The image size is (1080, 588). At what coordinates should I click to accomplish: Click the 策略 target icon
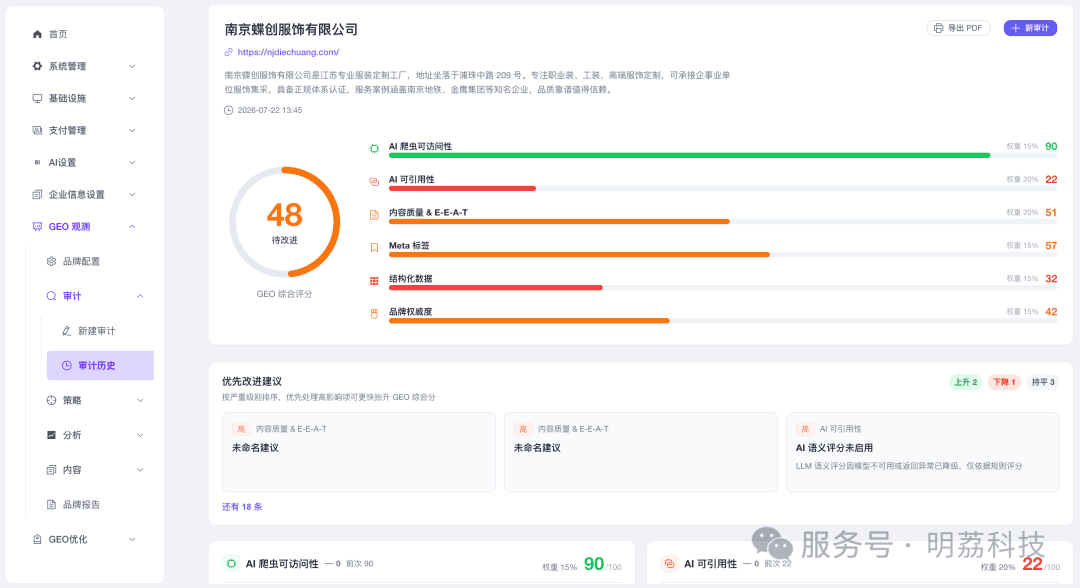point(51,401)
